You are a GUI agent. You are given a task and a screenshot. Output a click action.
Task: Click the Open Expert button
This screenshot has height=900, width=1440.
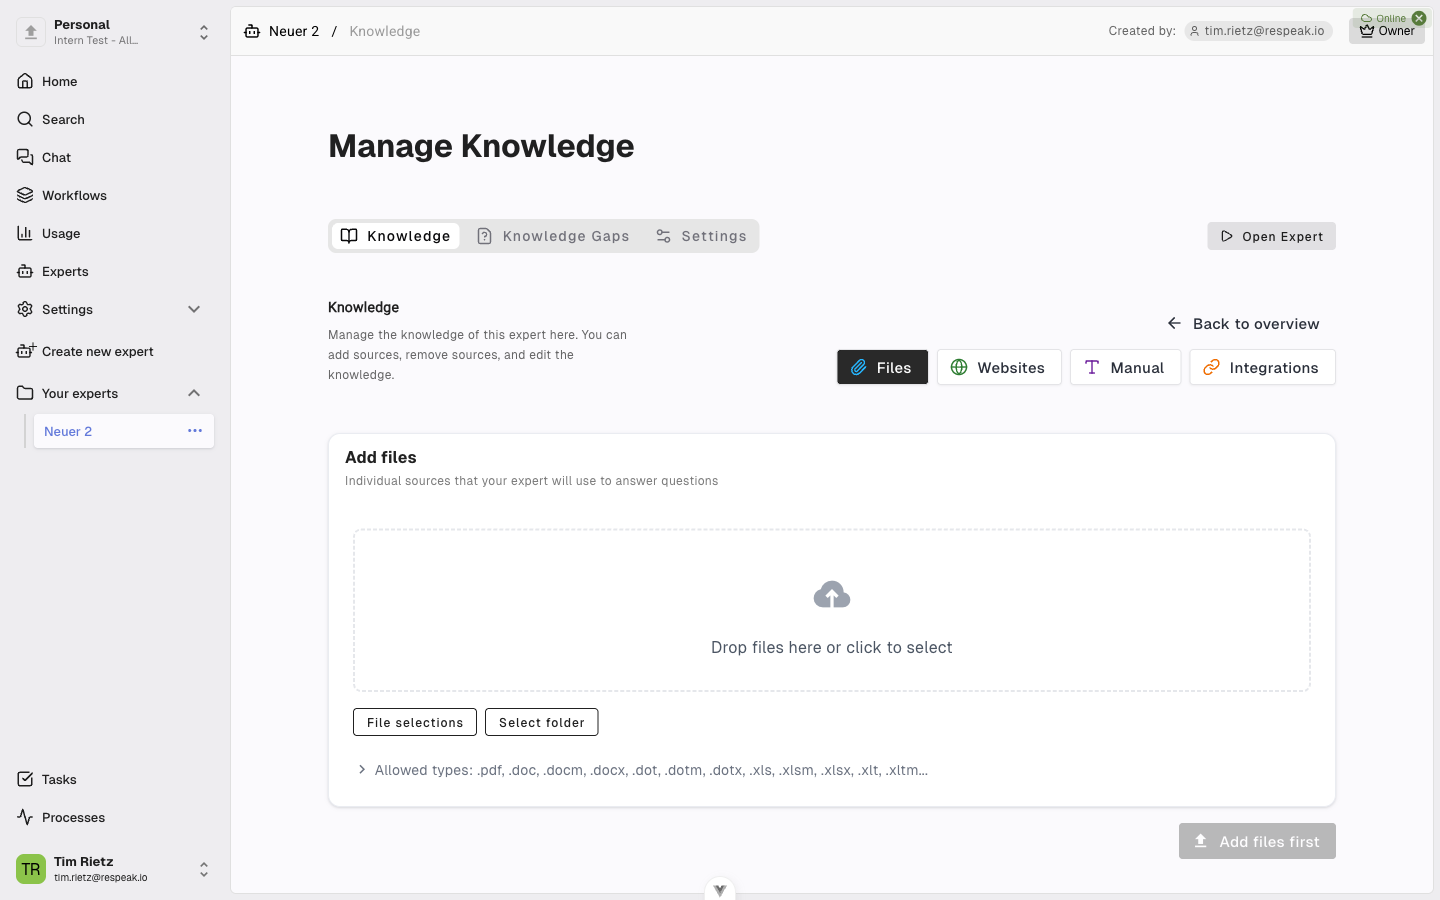[1271, 236]
